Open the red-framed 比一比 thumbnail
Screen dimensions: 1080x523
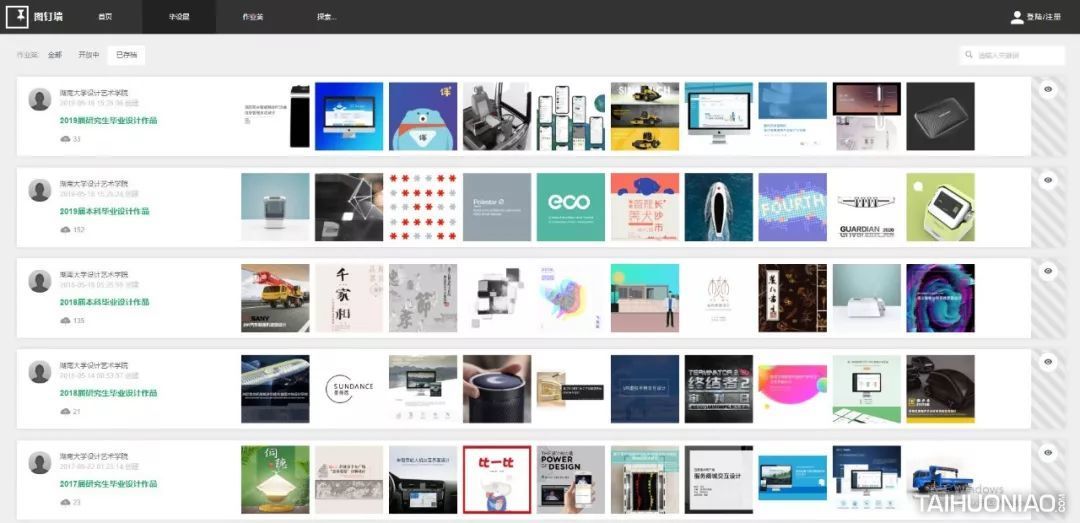(497, 480)
